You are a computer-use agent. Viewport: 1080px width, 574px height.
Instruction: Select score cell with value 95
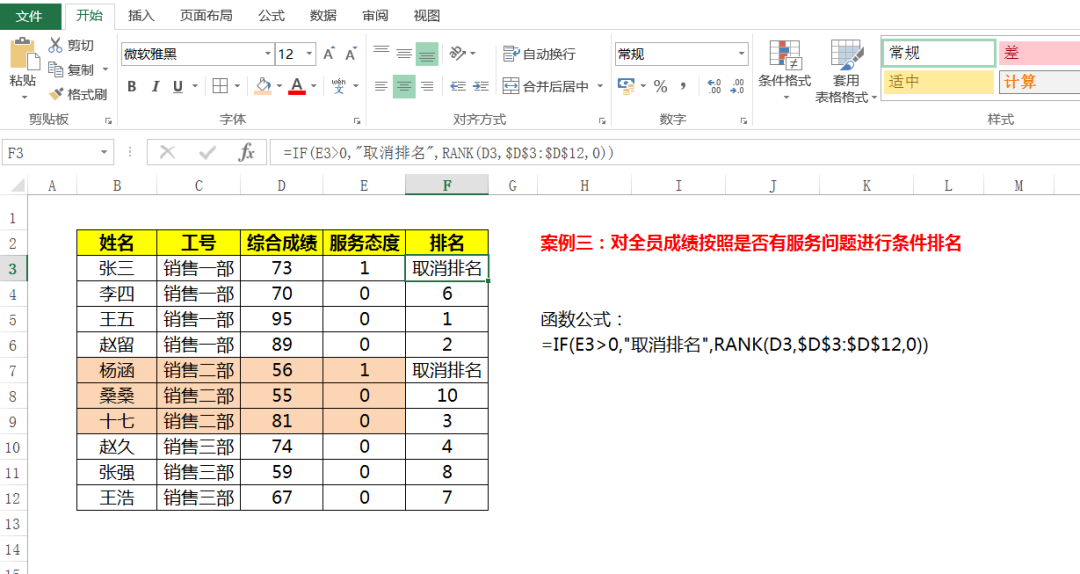coord(281,320)
